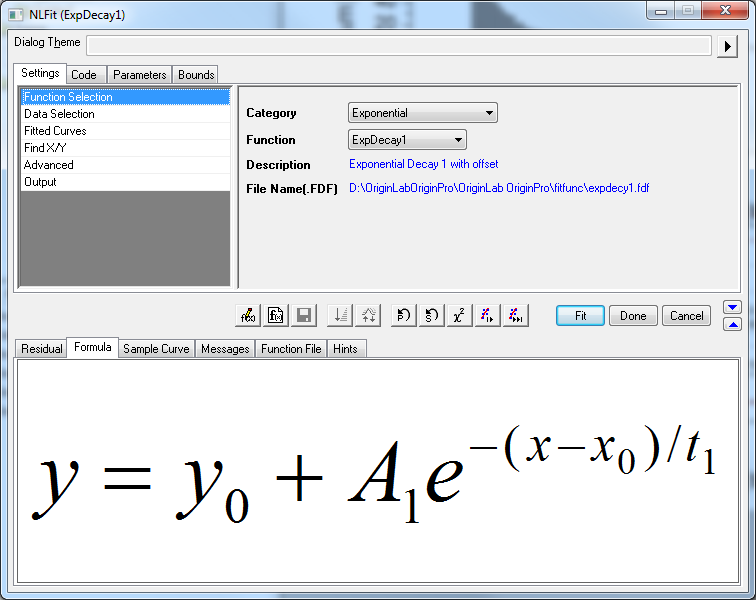Select Advanced in settings list
This screenshot has width=756, height=600.
coord(125,165)
